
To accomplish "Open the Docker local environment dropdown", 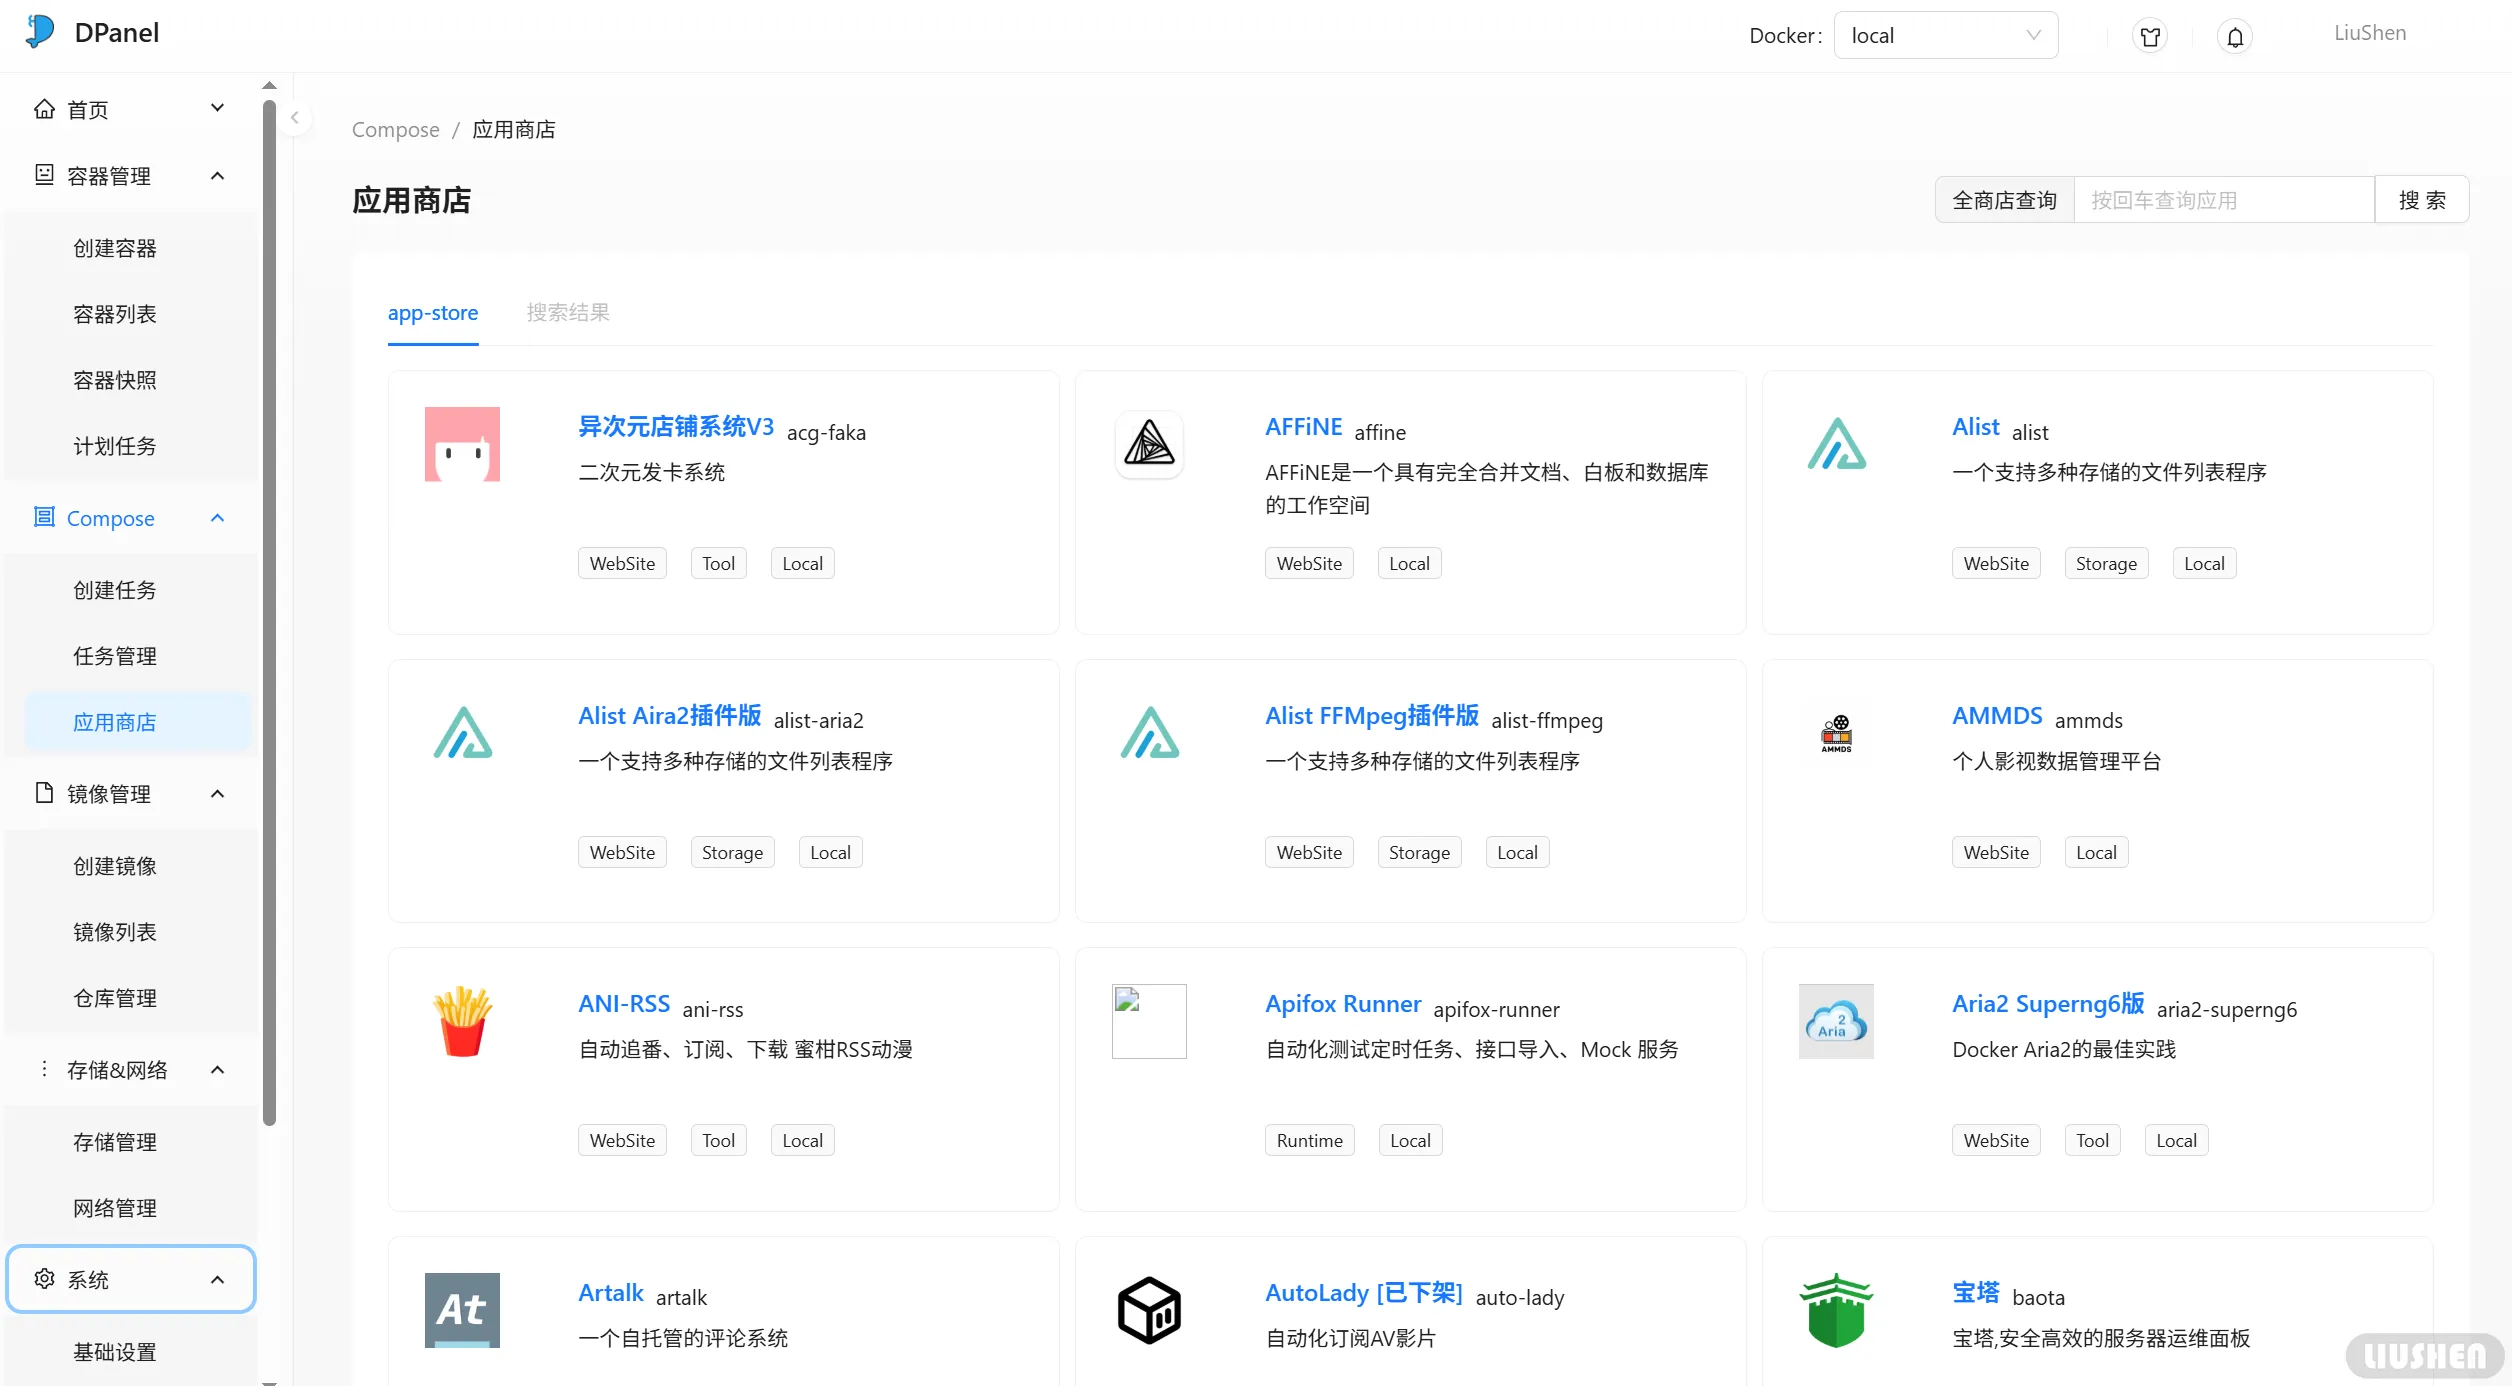I will [1945, 36].
